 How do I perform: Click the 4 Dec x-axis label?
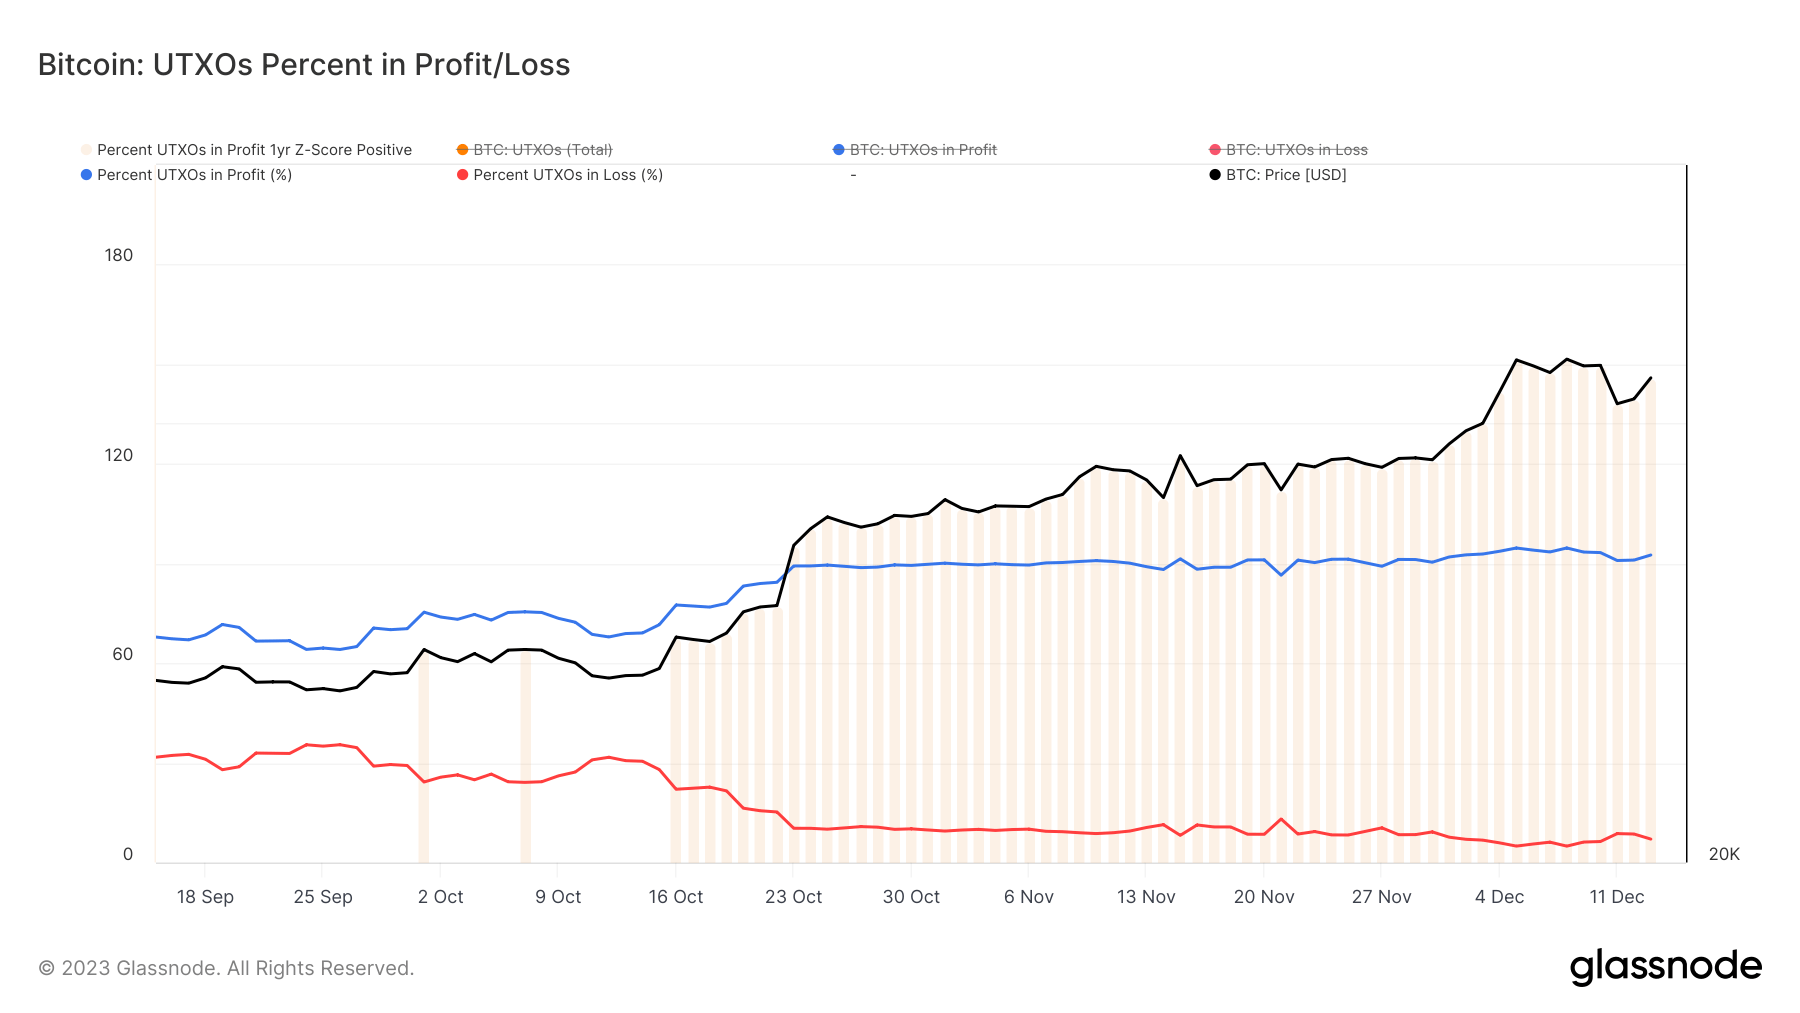click(x=1499, y=897)
